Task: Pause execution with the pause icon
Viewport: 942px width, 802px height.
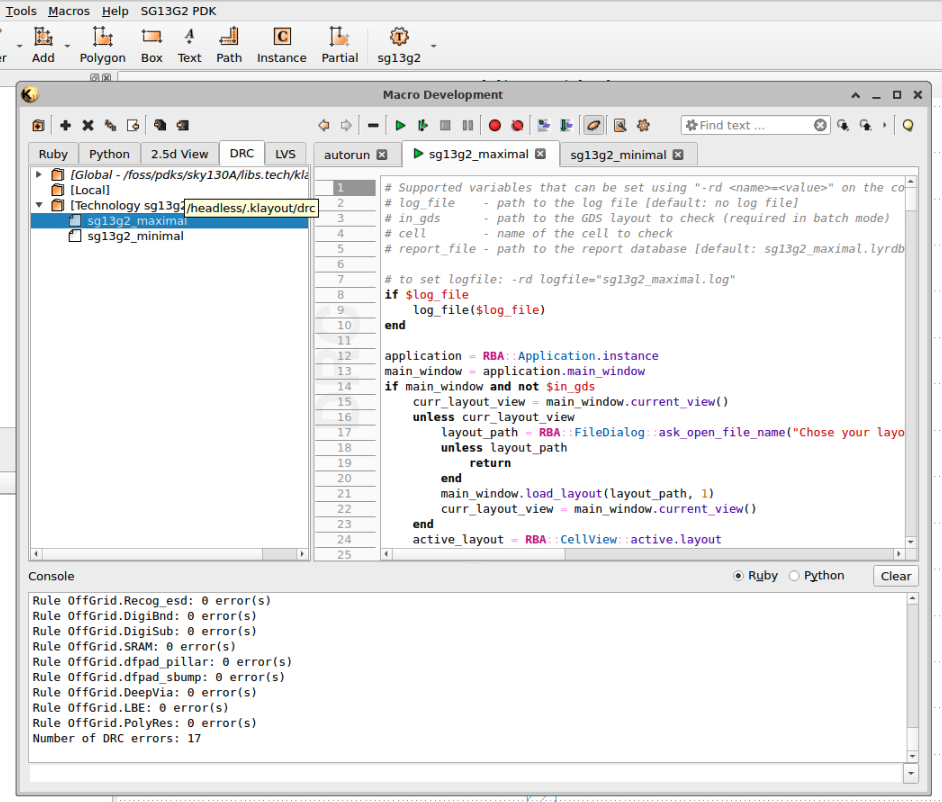Action: tap(468, 125)
